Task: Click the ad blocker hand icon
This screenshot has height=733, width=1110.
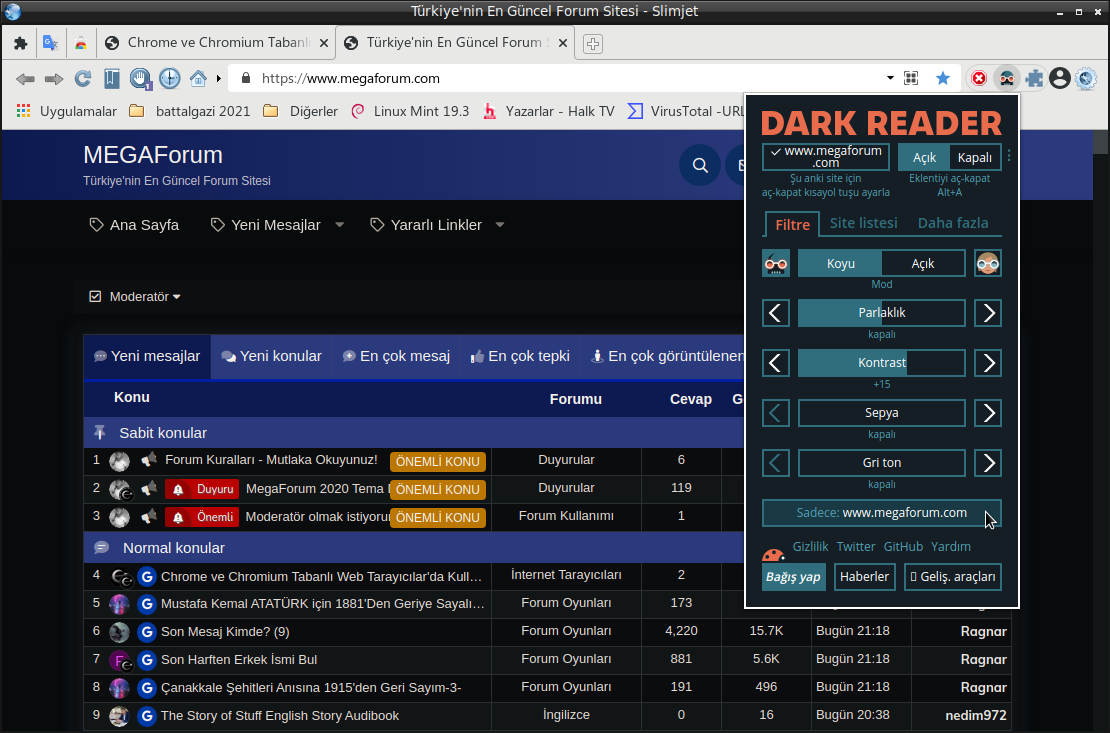Action: (140, 79)
